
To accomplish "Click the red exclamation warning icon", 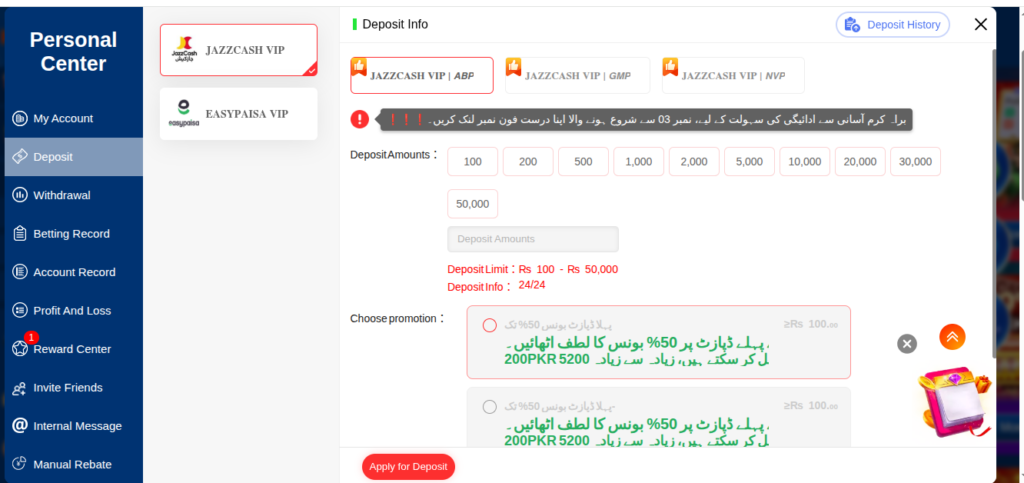I will (360, 119).
